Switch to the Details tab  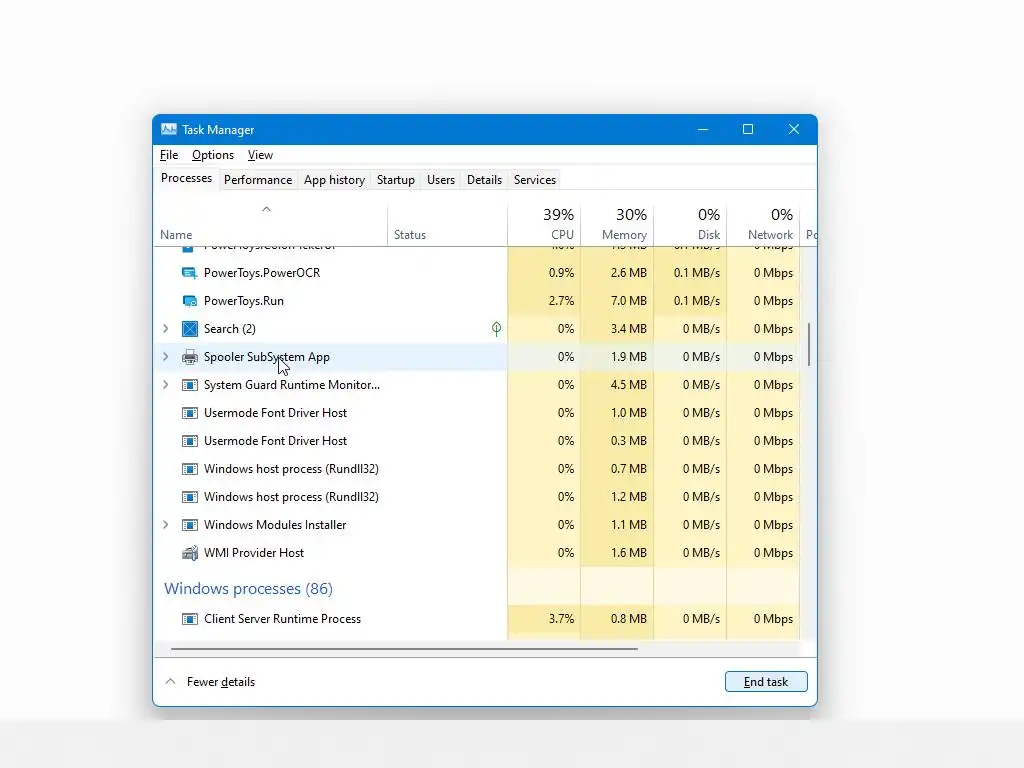pyautogui.click(x=484, y=180)
